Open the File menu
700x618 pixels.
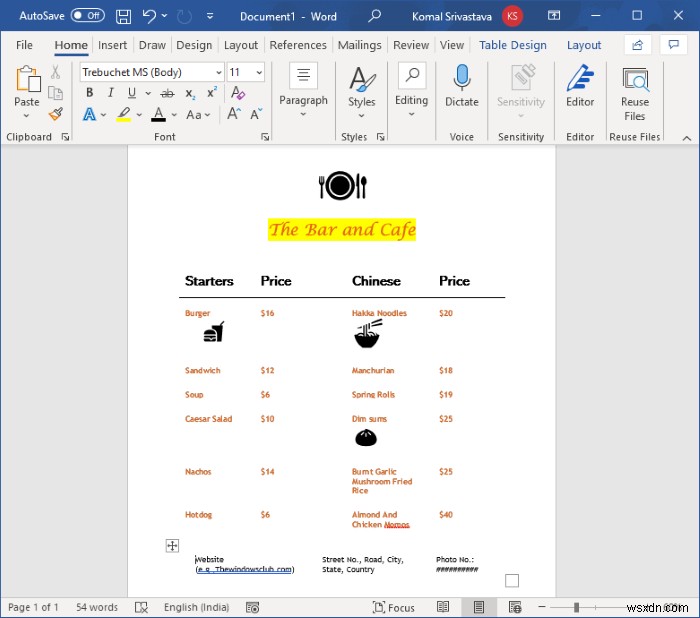pyautogui.click(x=24, y=45)
